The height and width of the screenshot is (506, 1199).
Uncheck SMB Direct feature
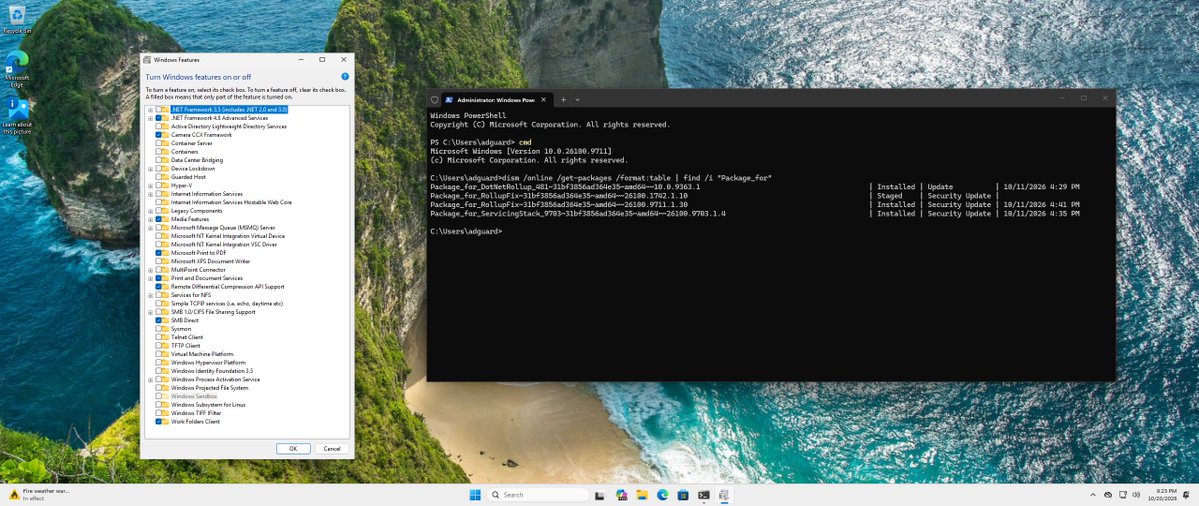click(158, 320)
